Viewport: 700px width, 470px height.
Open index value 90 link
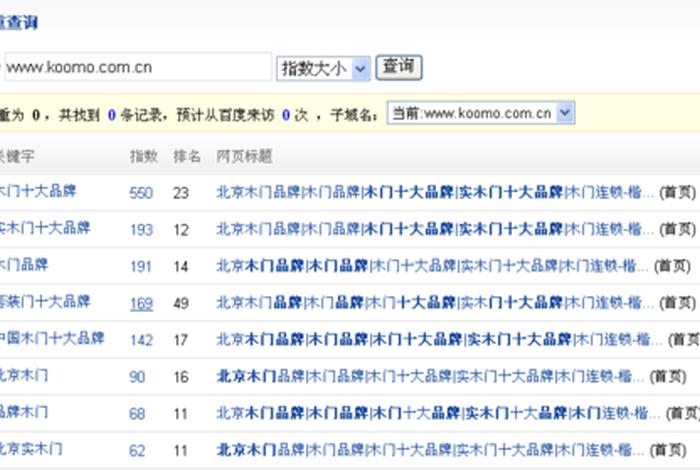[137, 377]
